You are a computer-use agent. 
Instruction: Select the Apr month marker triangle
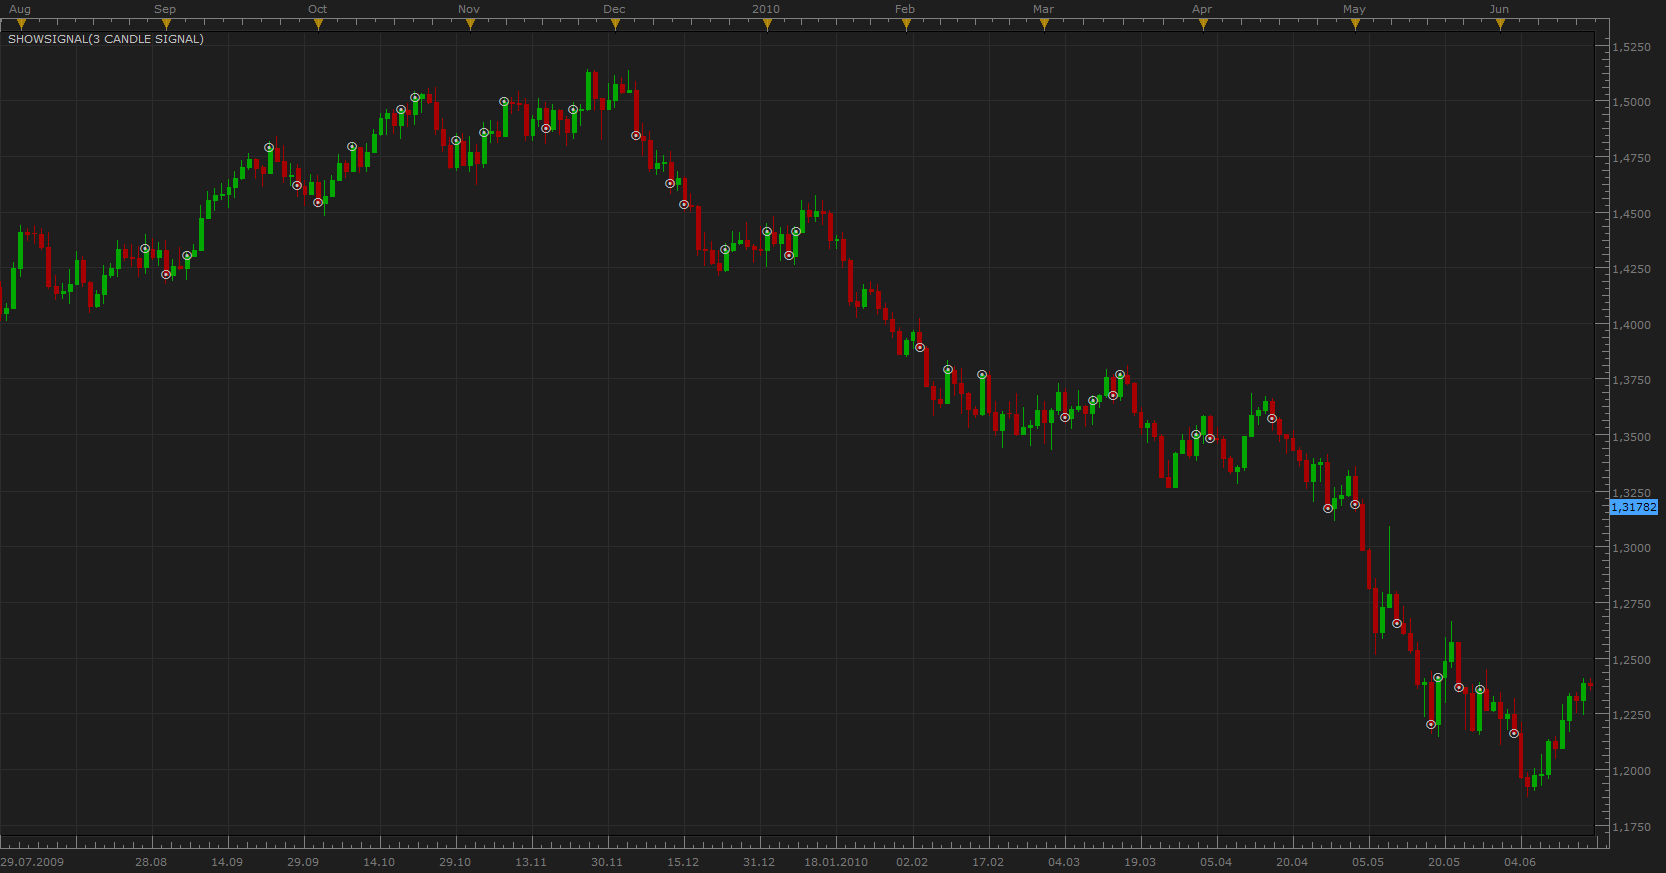tap(1204, 25)
